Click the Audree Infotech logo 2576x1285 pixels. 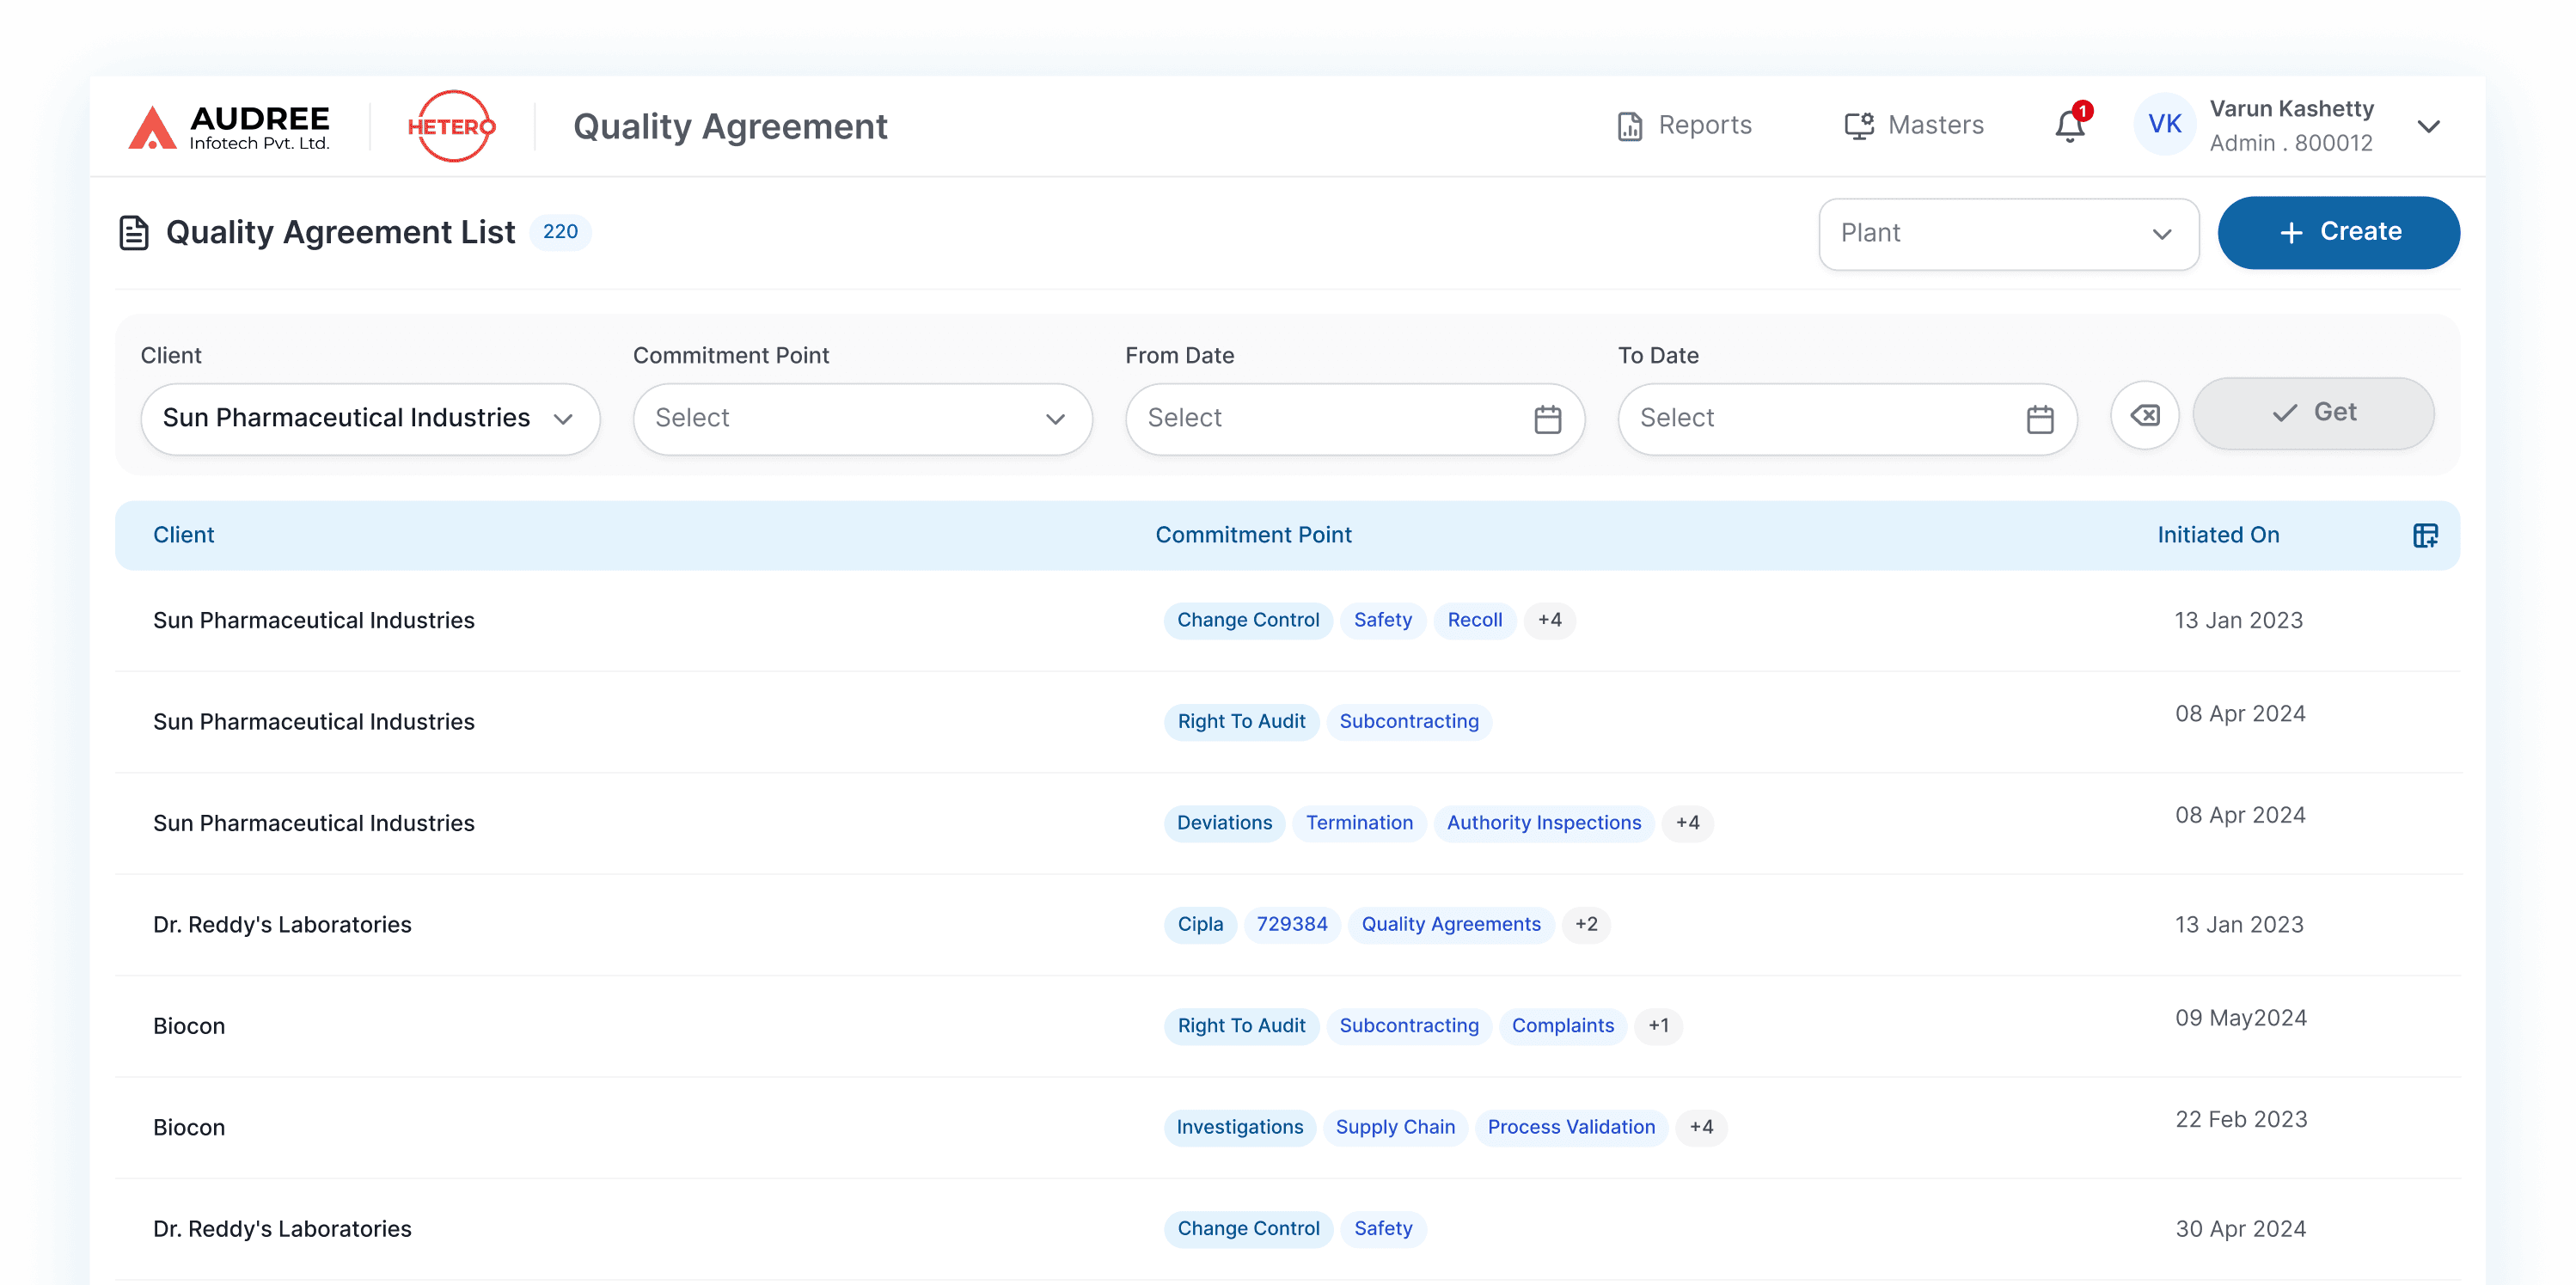click(x=230, y=127)
